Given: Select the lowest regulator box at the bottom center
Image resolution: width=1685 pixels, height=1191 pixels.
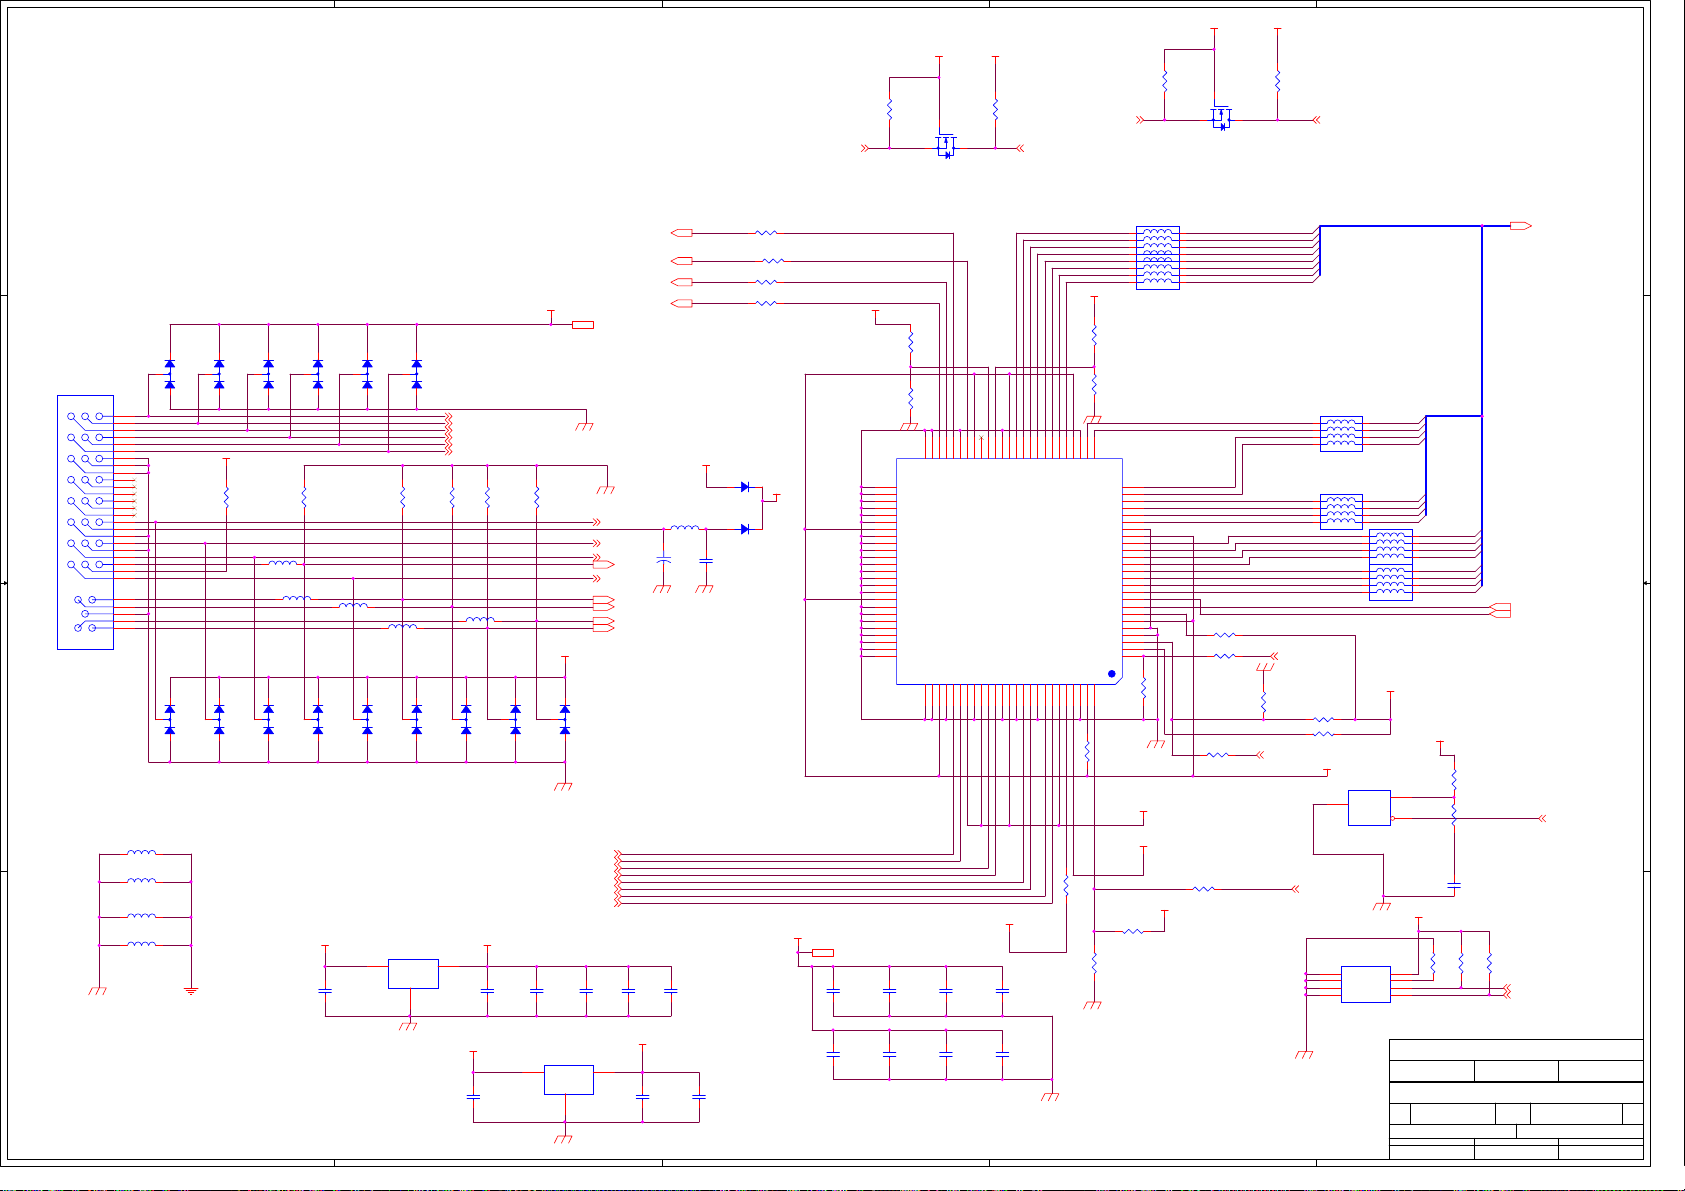Looking at the screenshot, I should (x=569, y=1080).
